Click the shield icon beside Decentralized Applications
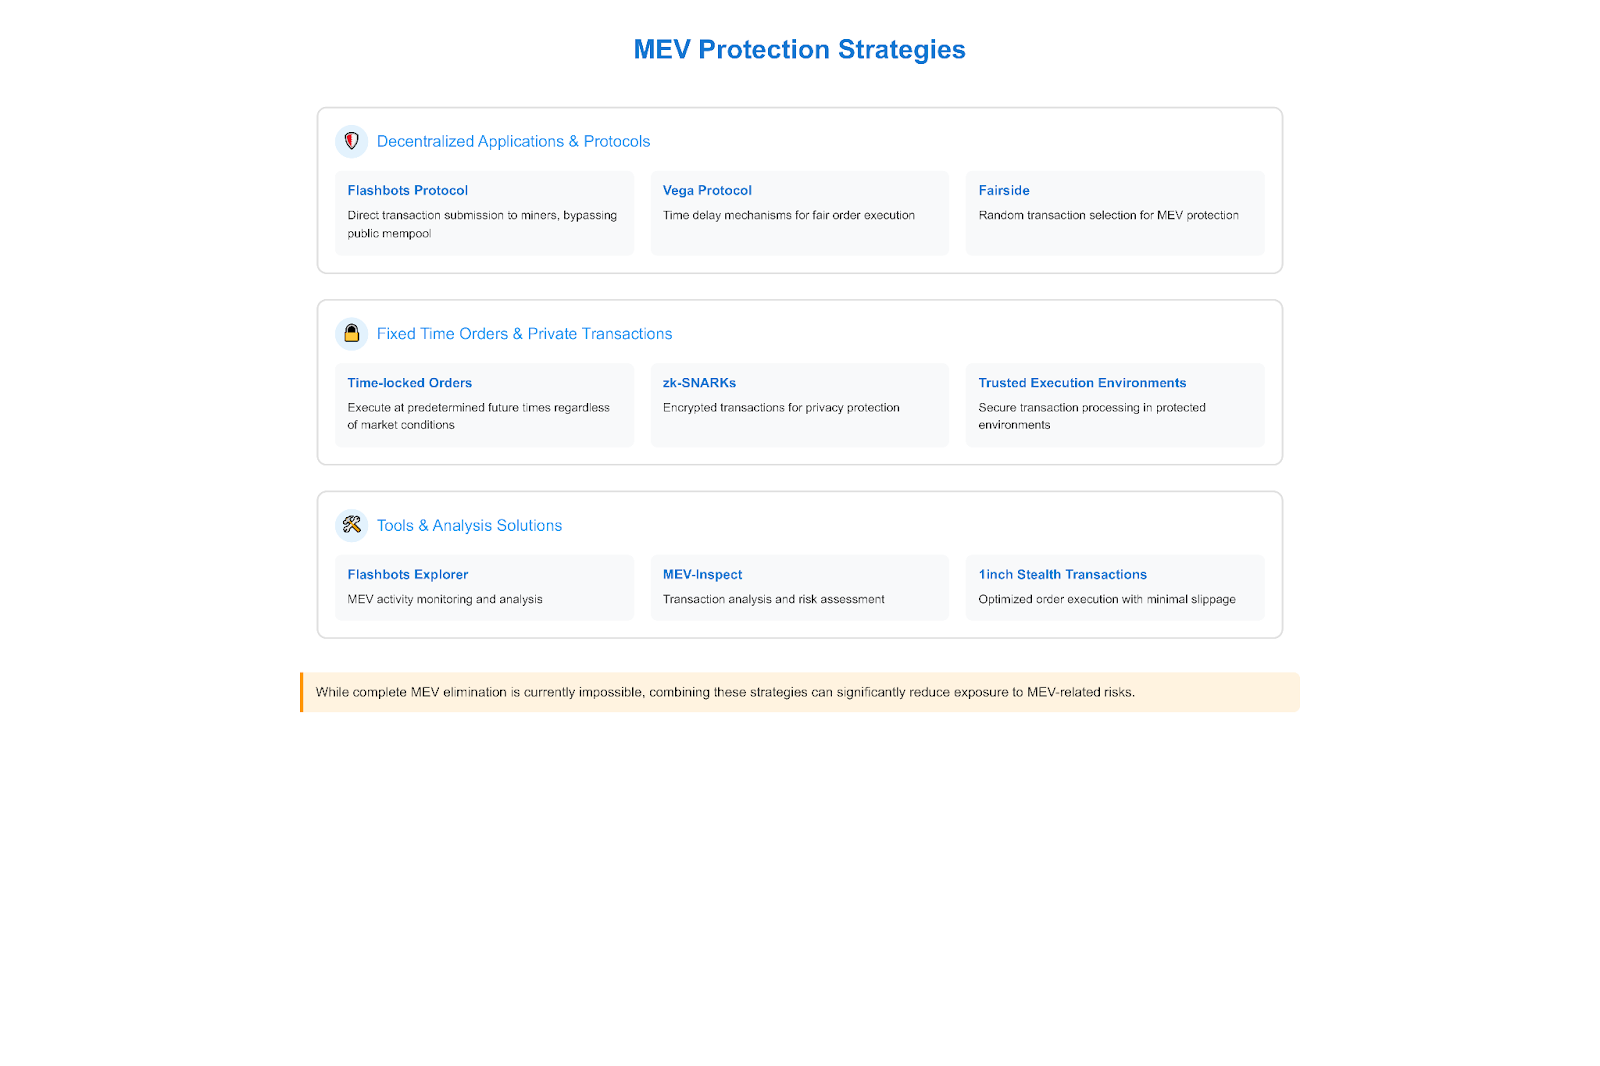Viewport: 1600px width, 1066px height. pos(351,142)
